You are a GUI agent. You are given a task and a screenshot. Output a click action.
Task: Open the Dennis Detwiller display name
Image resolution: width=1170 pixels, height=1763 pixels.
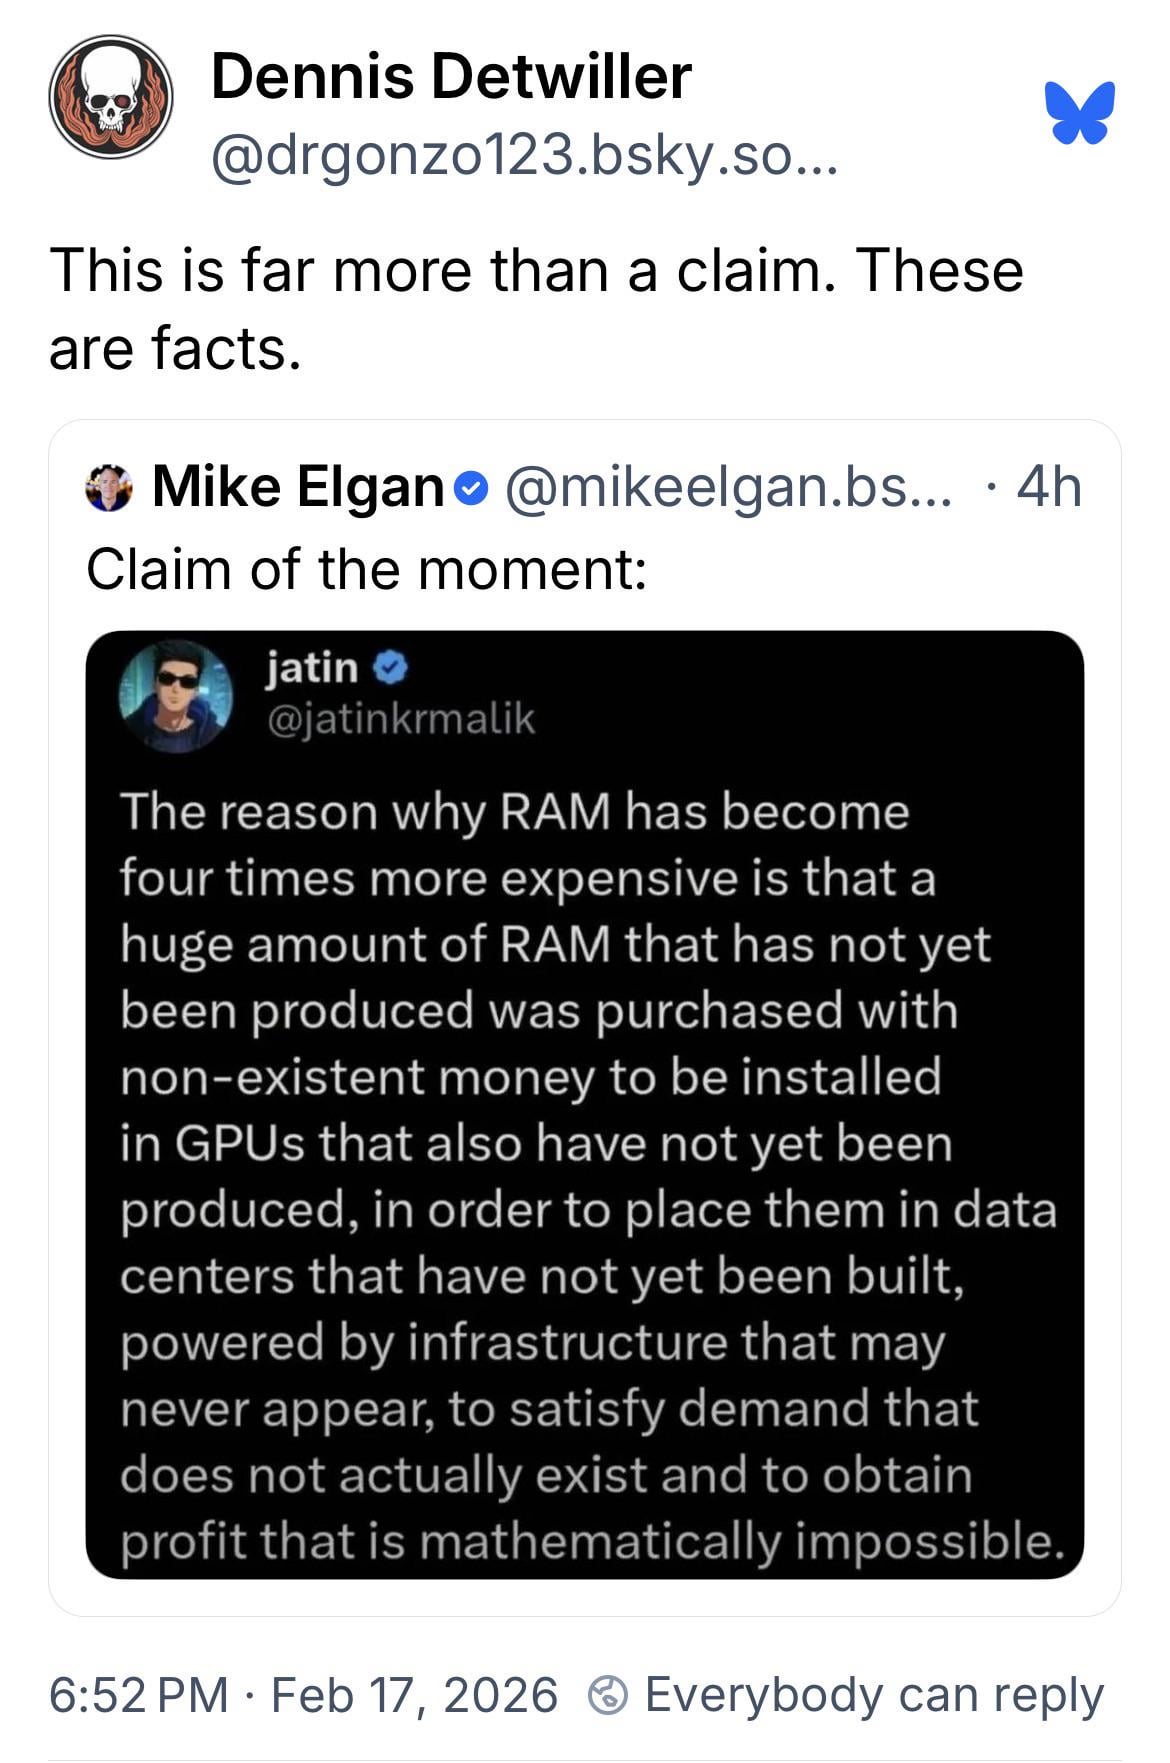[x=451, y=77]
